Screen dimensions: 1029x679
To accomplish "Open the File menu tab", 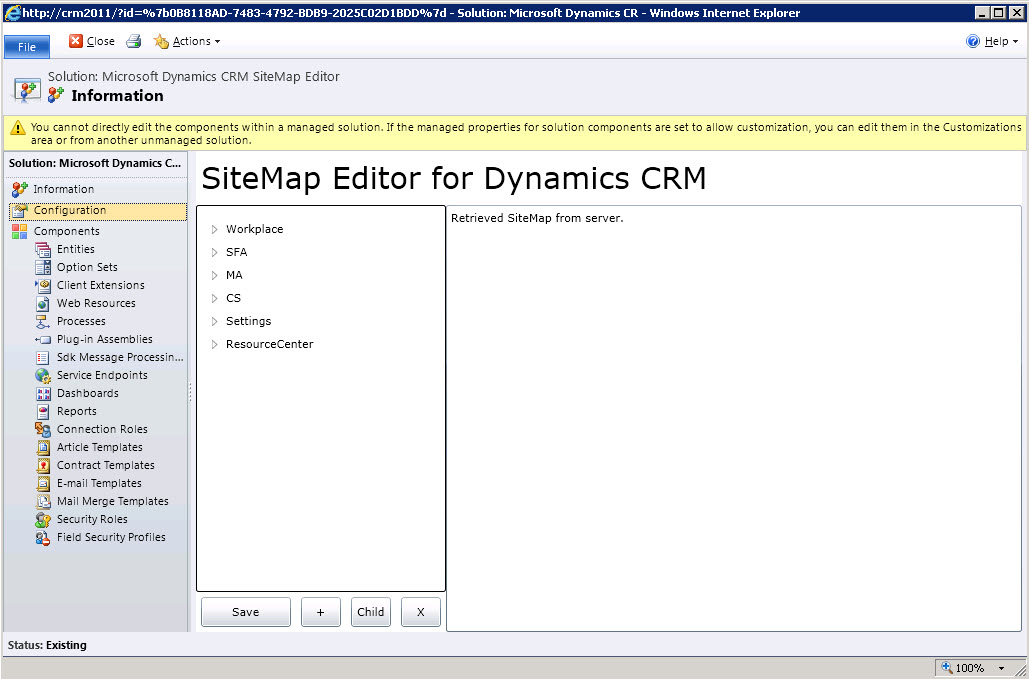I will [27, 47].
